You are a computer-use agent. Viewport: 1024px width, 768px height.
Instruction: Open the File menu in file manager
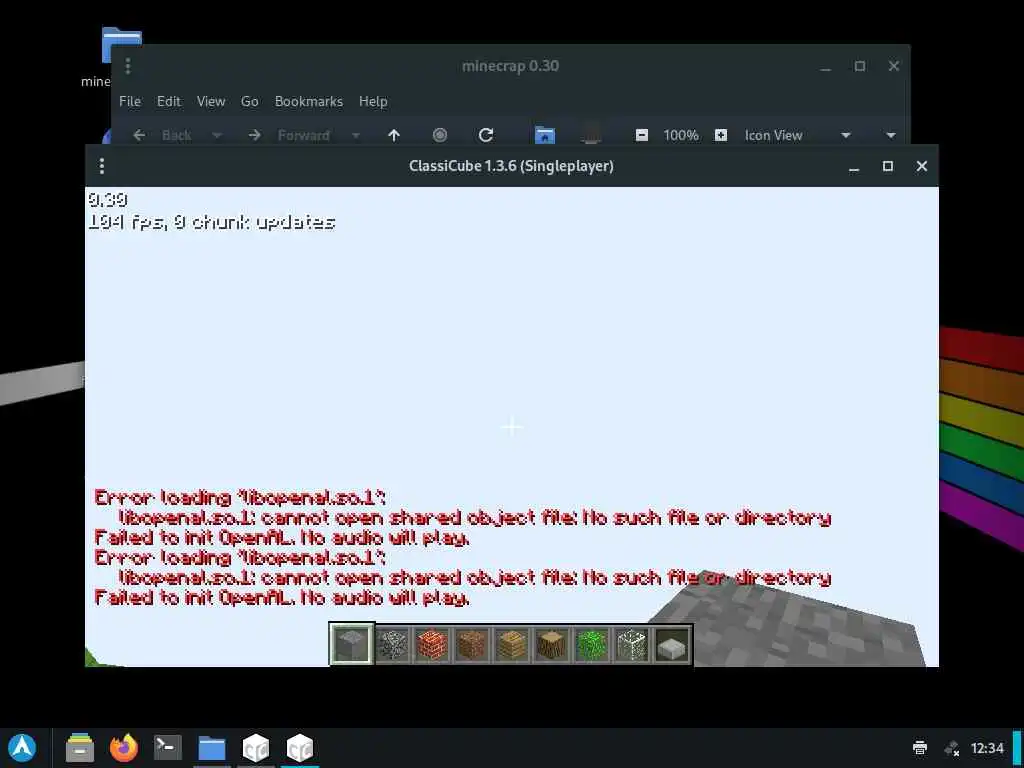tap(130, 101)
